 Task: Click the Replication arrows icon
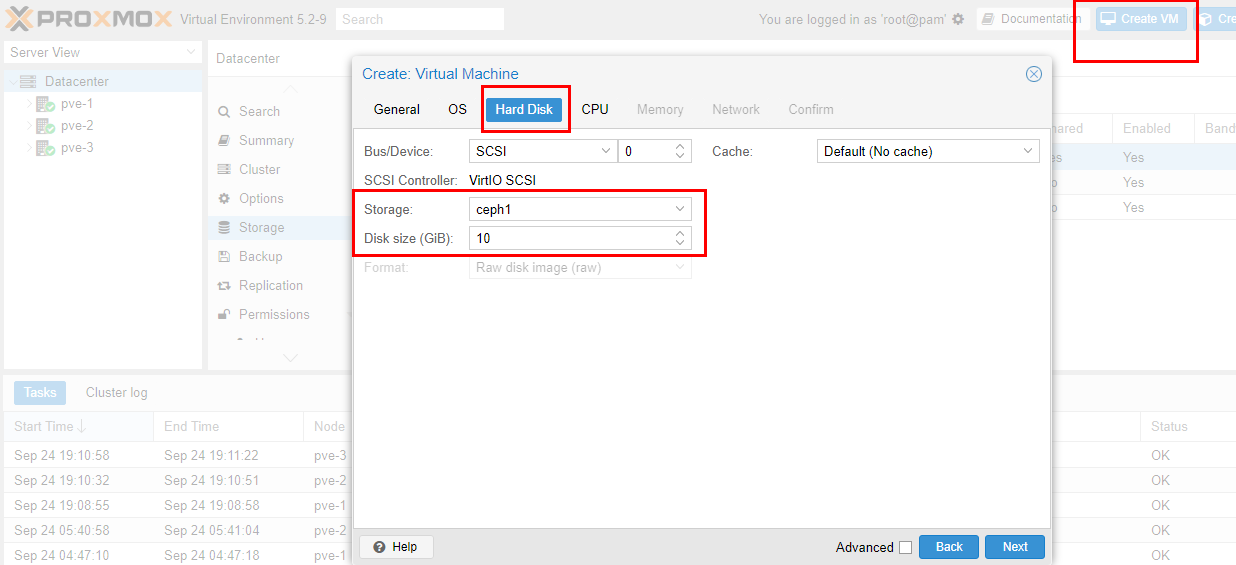[x=224, y=286]
